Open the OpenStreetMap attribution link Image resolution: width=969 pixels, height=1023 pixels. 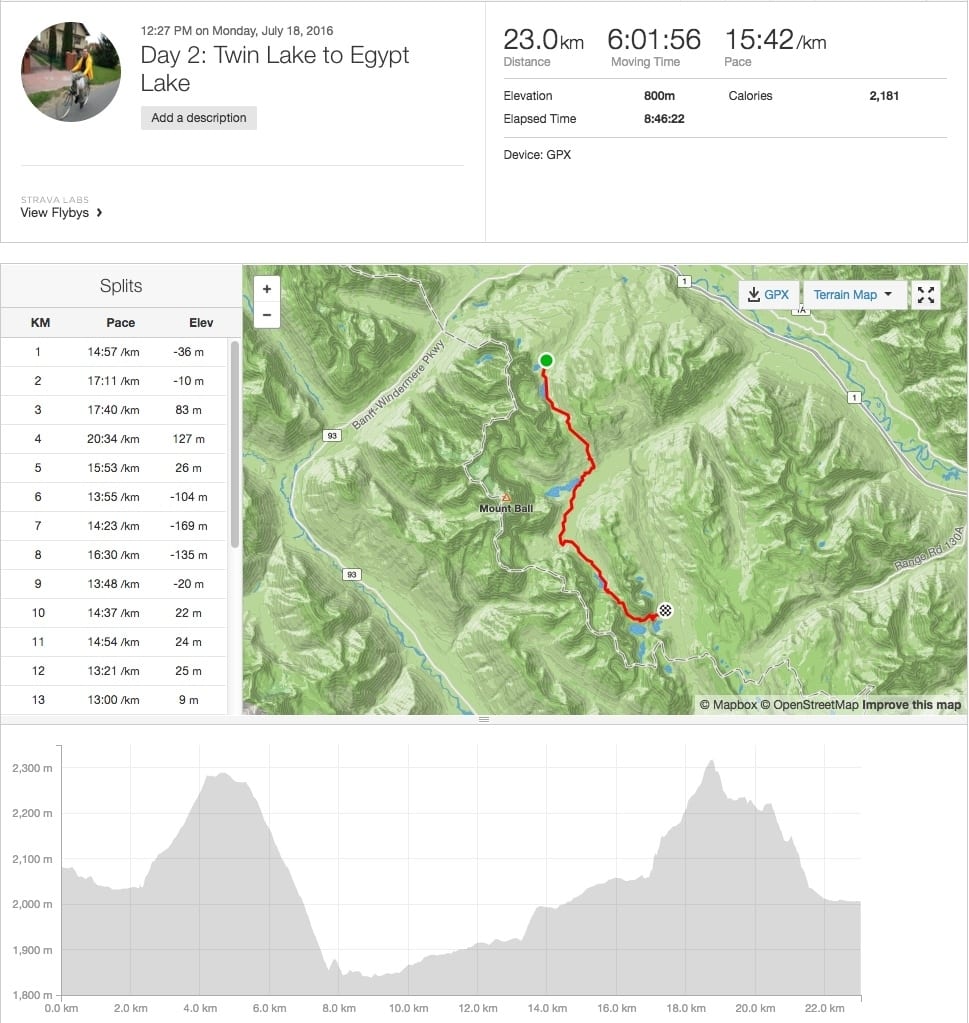coord(809,705)
